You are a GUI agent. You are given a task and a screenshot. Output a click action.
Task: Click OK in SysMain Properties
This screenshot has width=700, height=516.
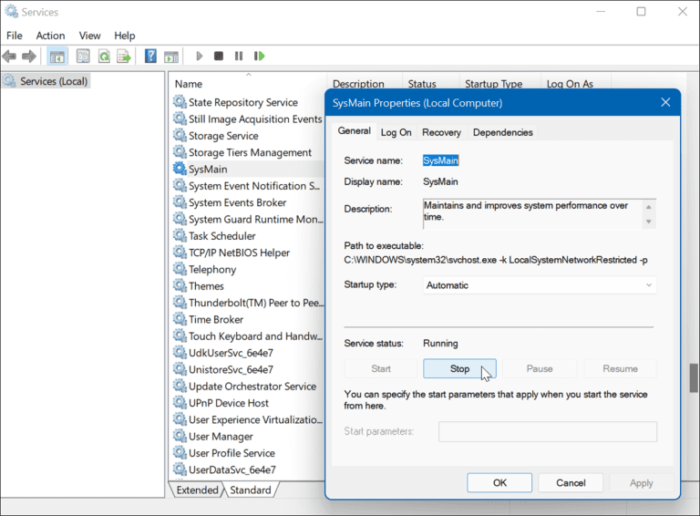pyautogui.click(x=500, y=483)
